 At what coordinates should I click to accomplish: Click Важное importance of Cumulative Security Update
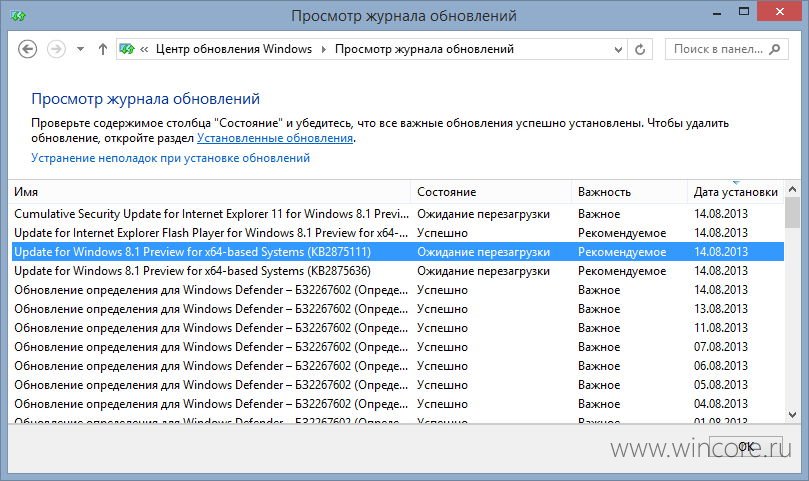click(x=599, y=214)
